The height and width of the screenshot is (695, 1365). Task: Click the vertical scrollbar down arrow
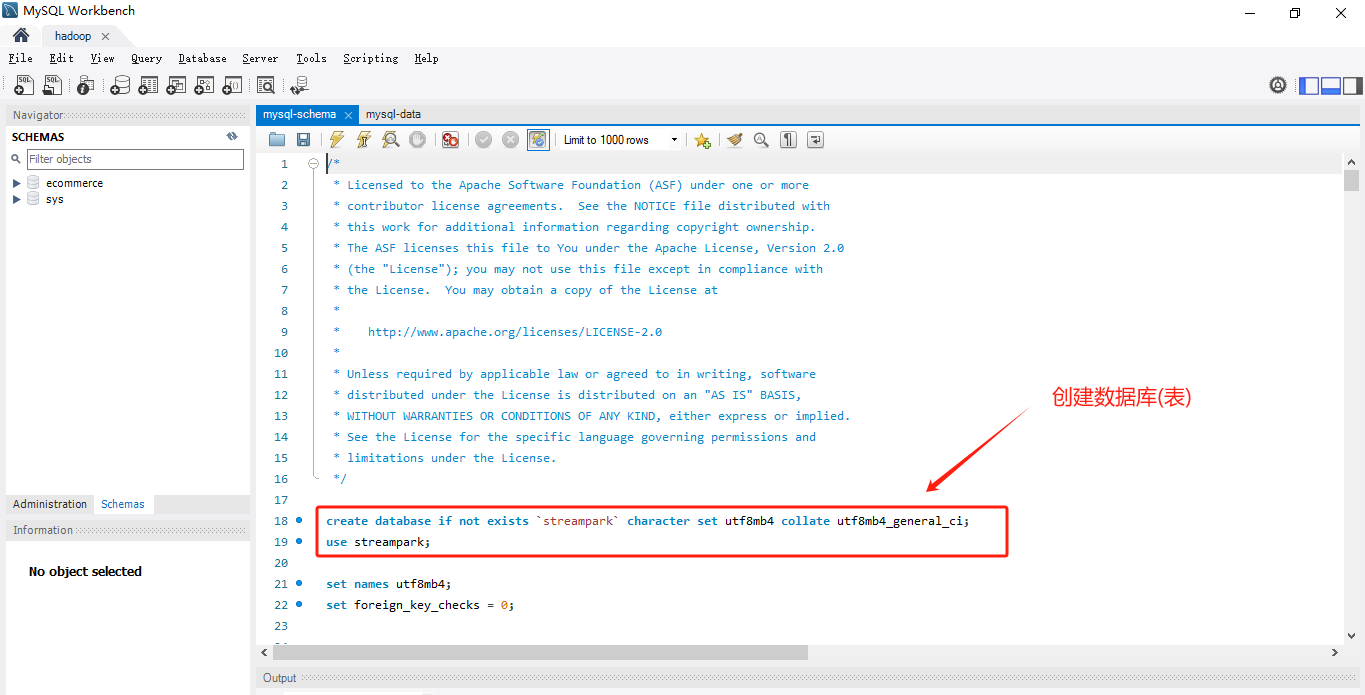coord(1352,634)
